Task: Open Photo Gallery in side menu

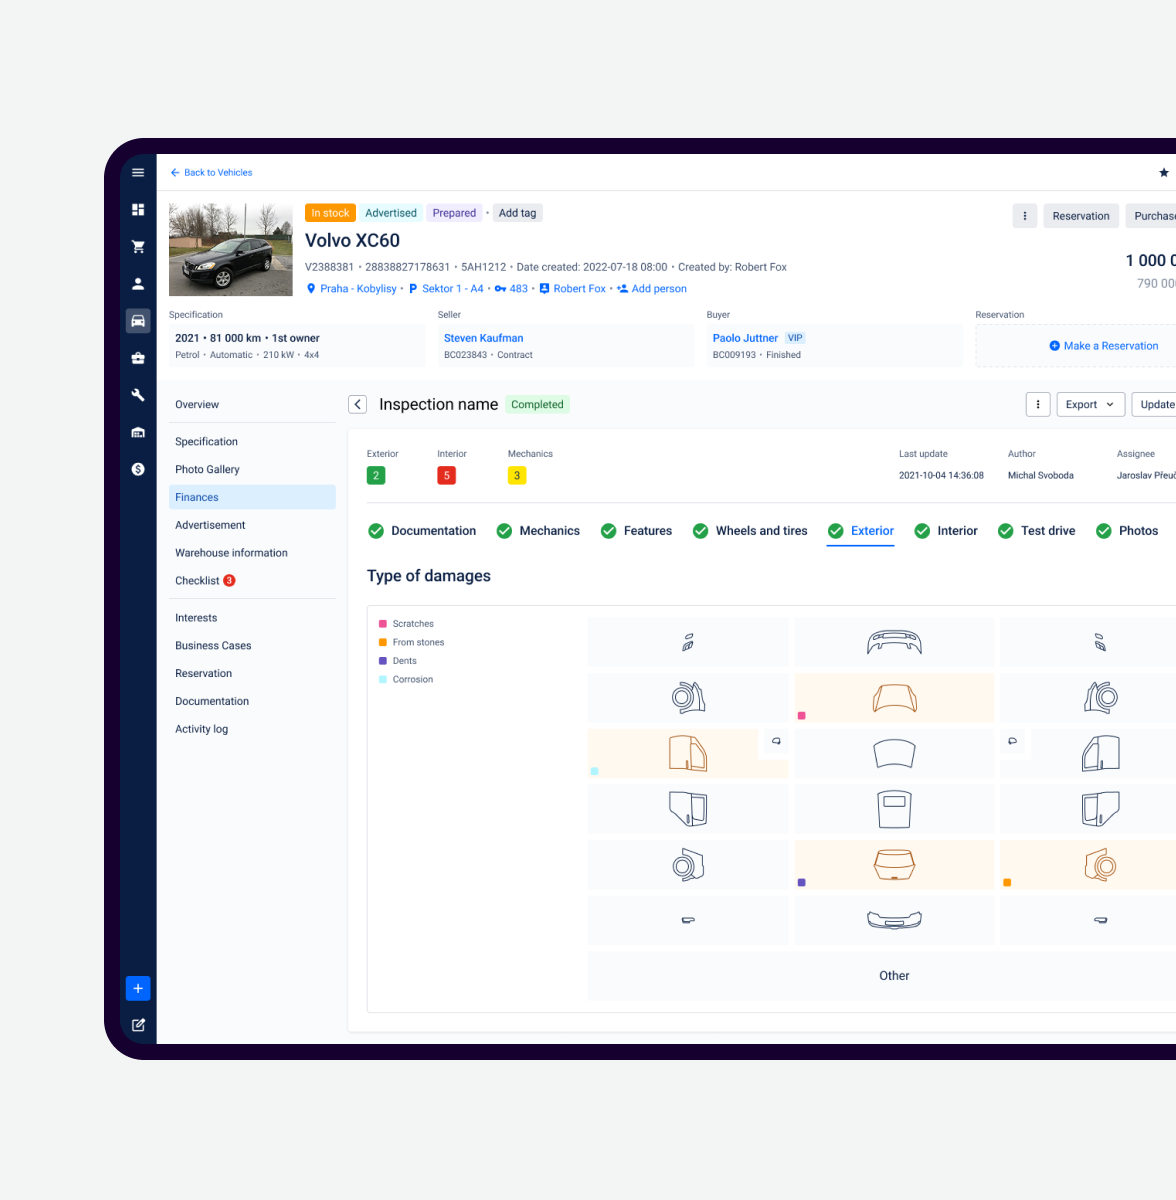Action: click(252, 470)
